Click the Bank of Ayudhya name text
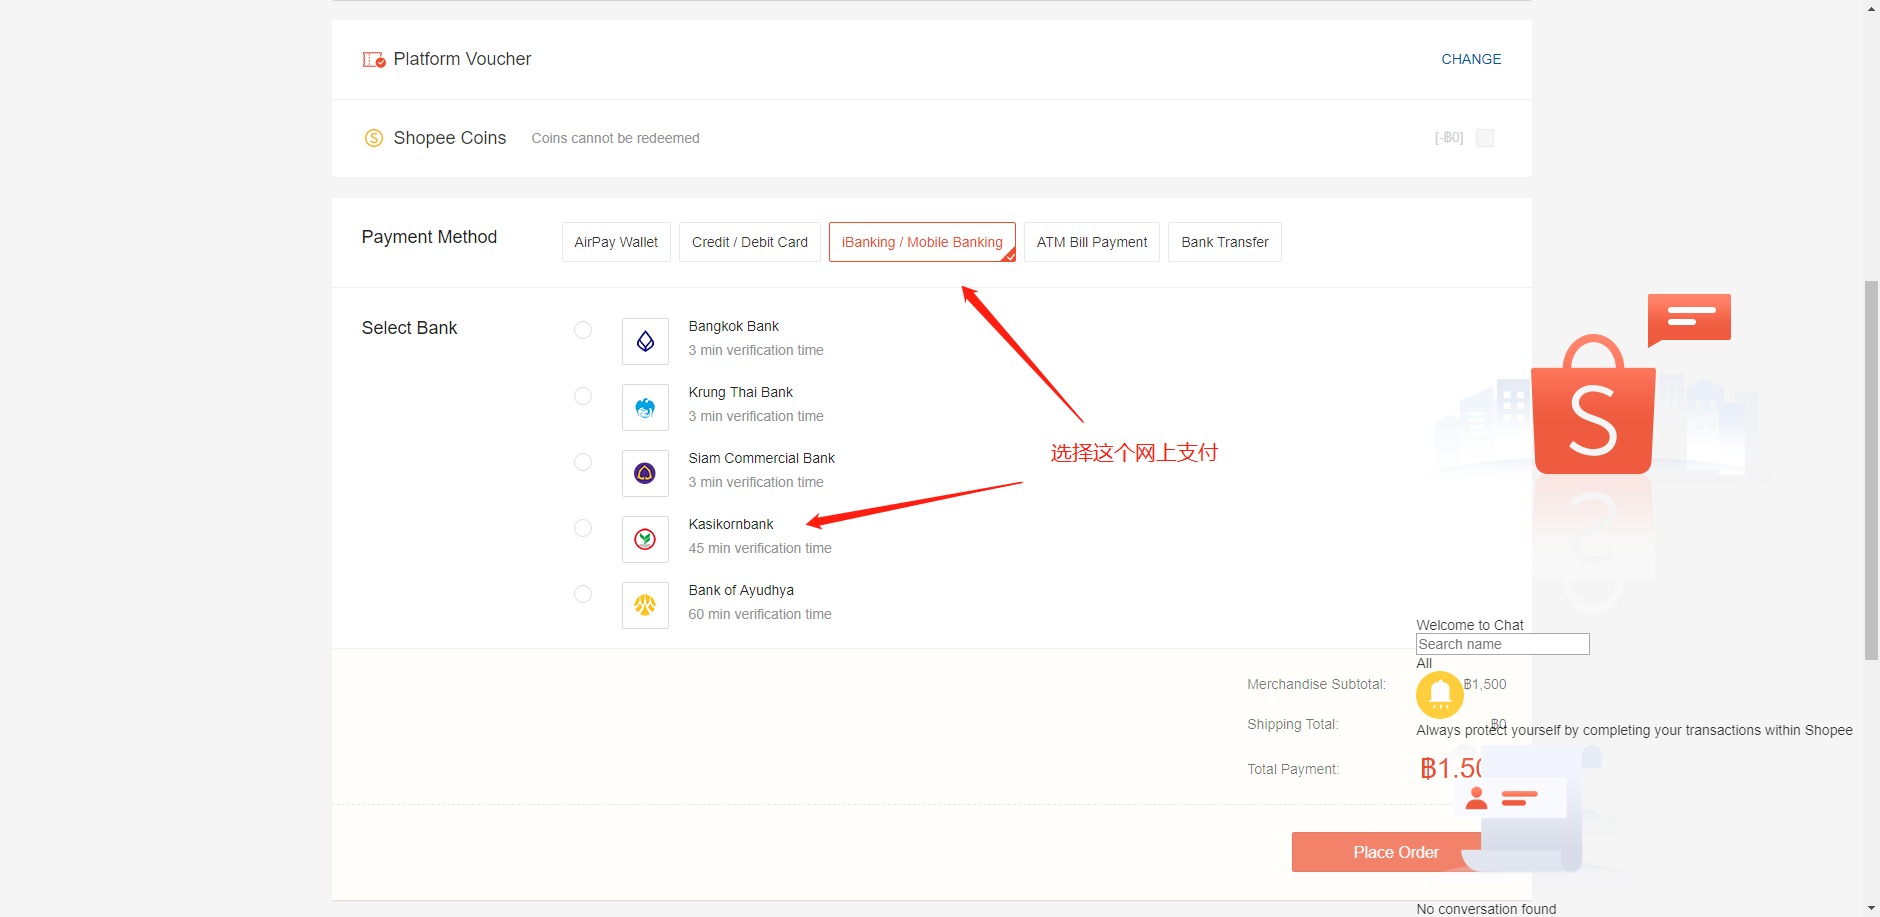This screenshot has width=1880, height=917. click(741, 590)
